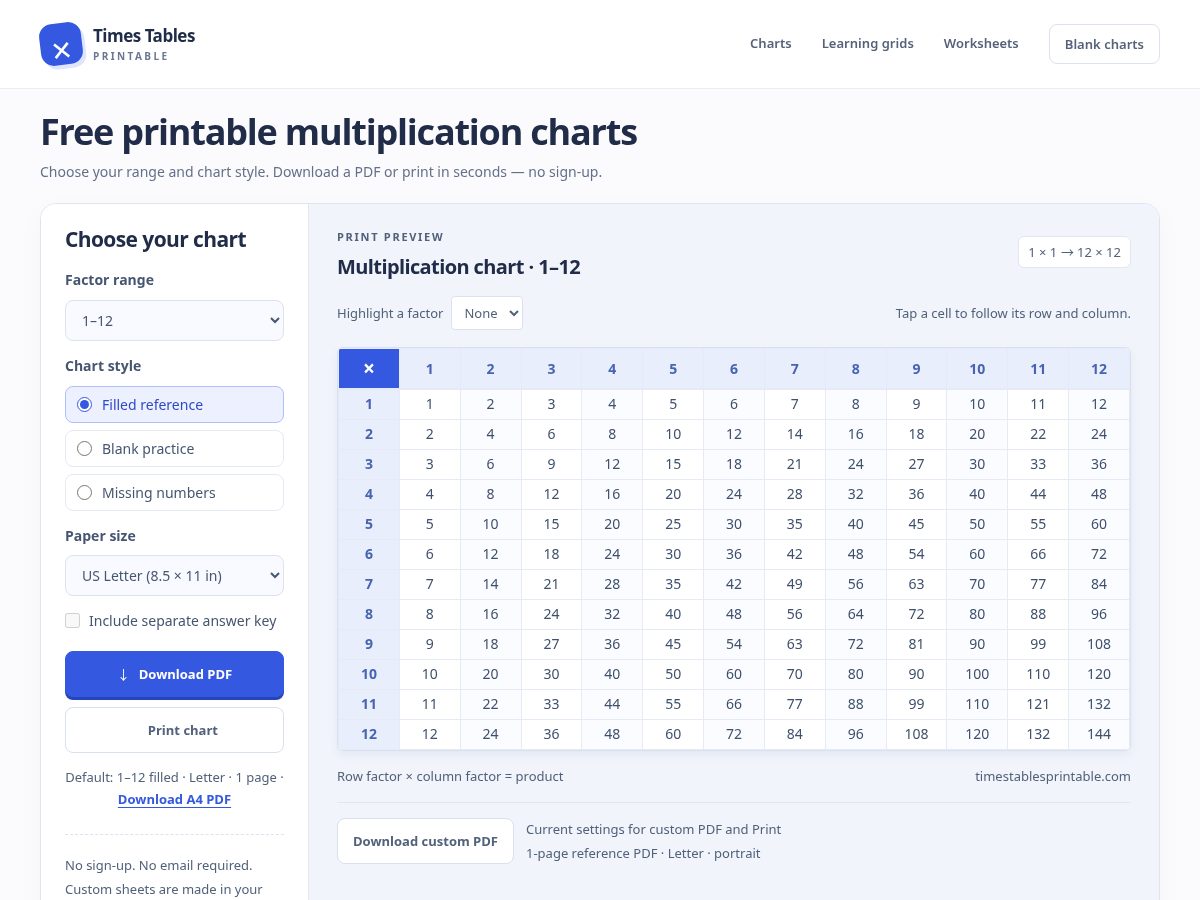Click the cell showing 77 in row 7

(x=1038, y=584)
